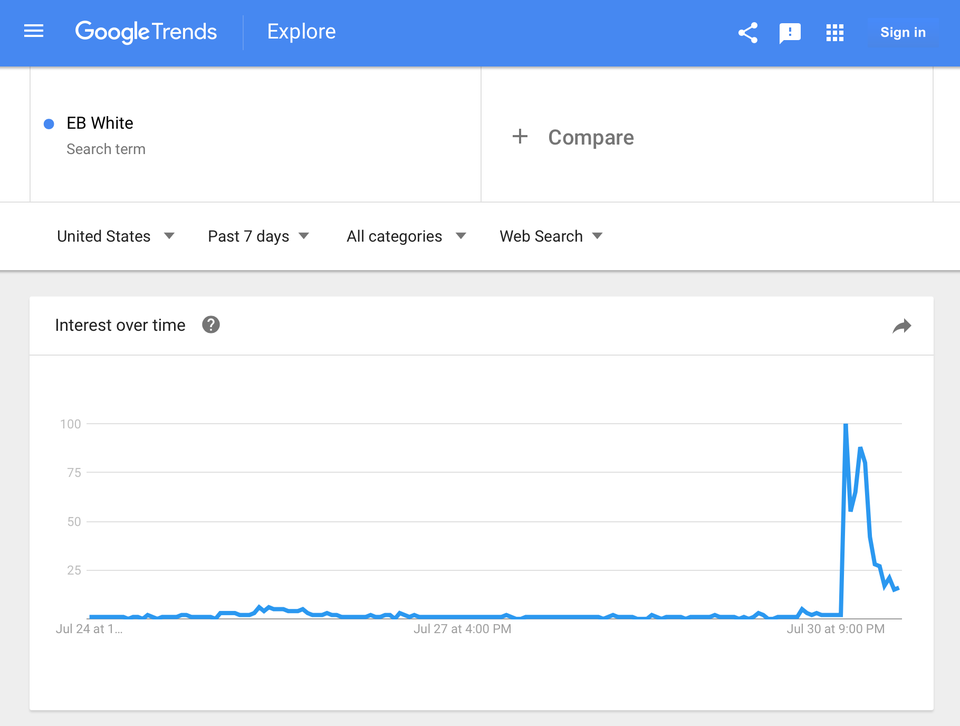Click the Jul 27 at 4:00 PM label
The image size is (960, 726).
[462, 629]
